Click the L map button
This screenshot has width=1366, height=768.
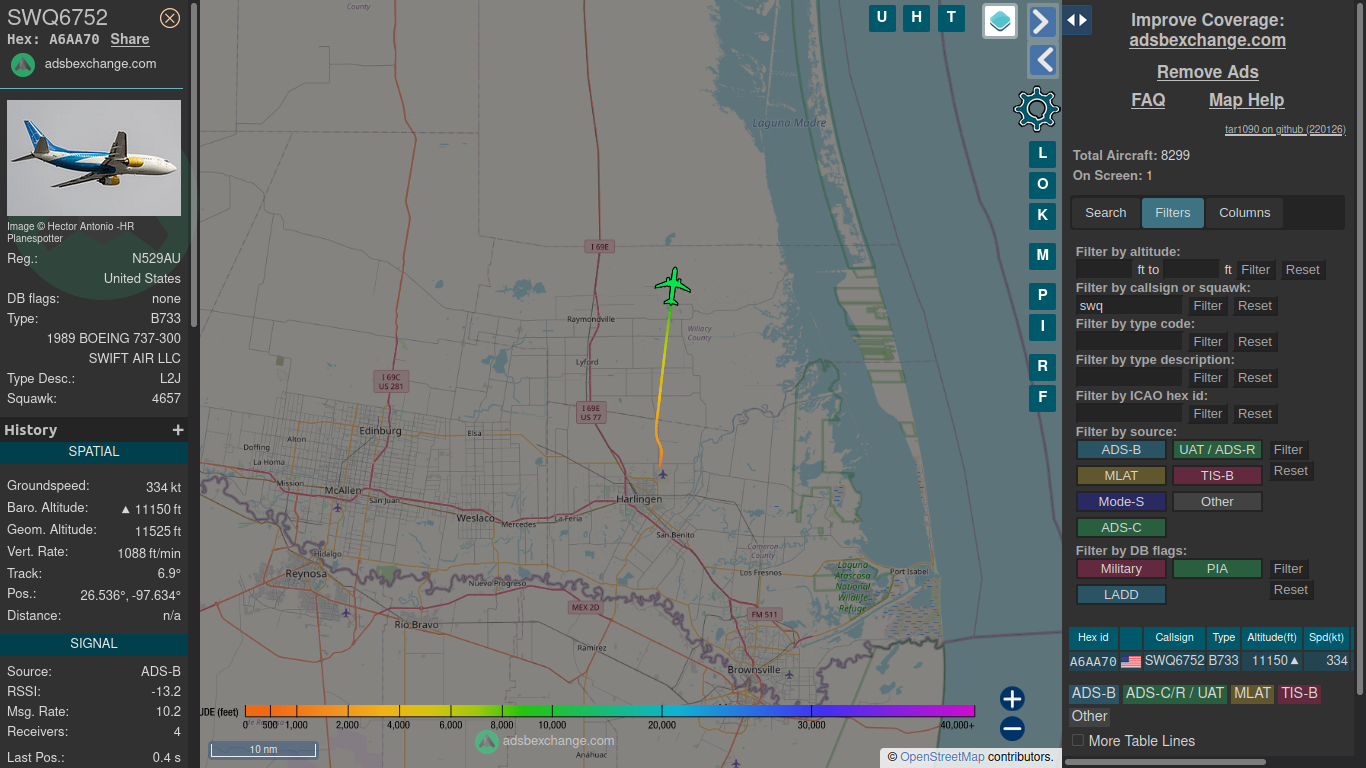click(x=1042, y=154)
